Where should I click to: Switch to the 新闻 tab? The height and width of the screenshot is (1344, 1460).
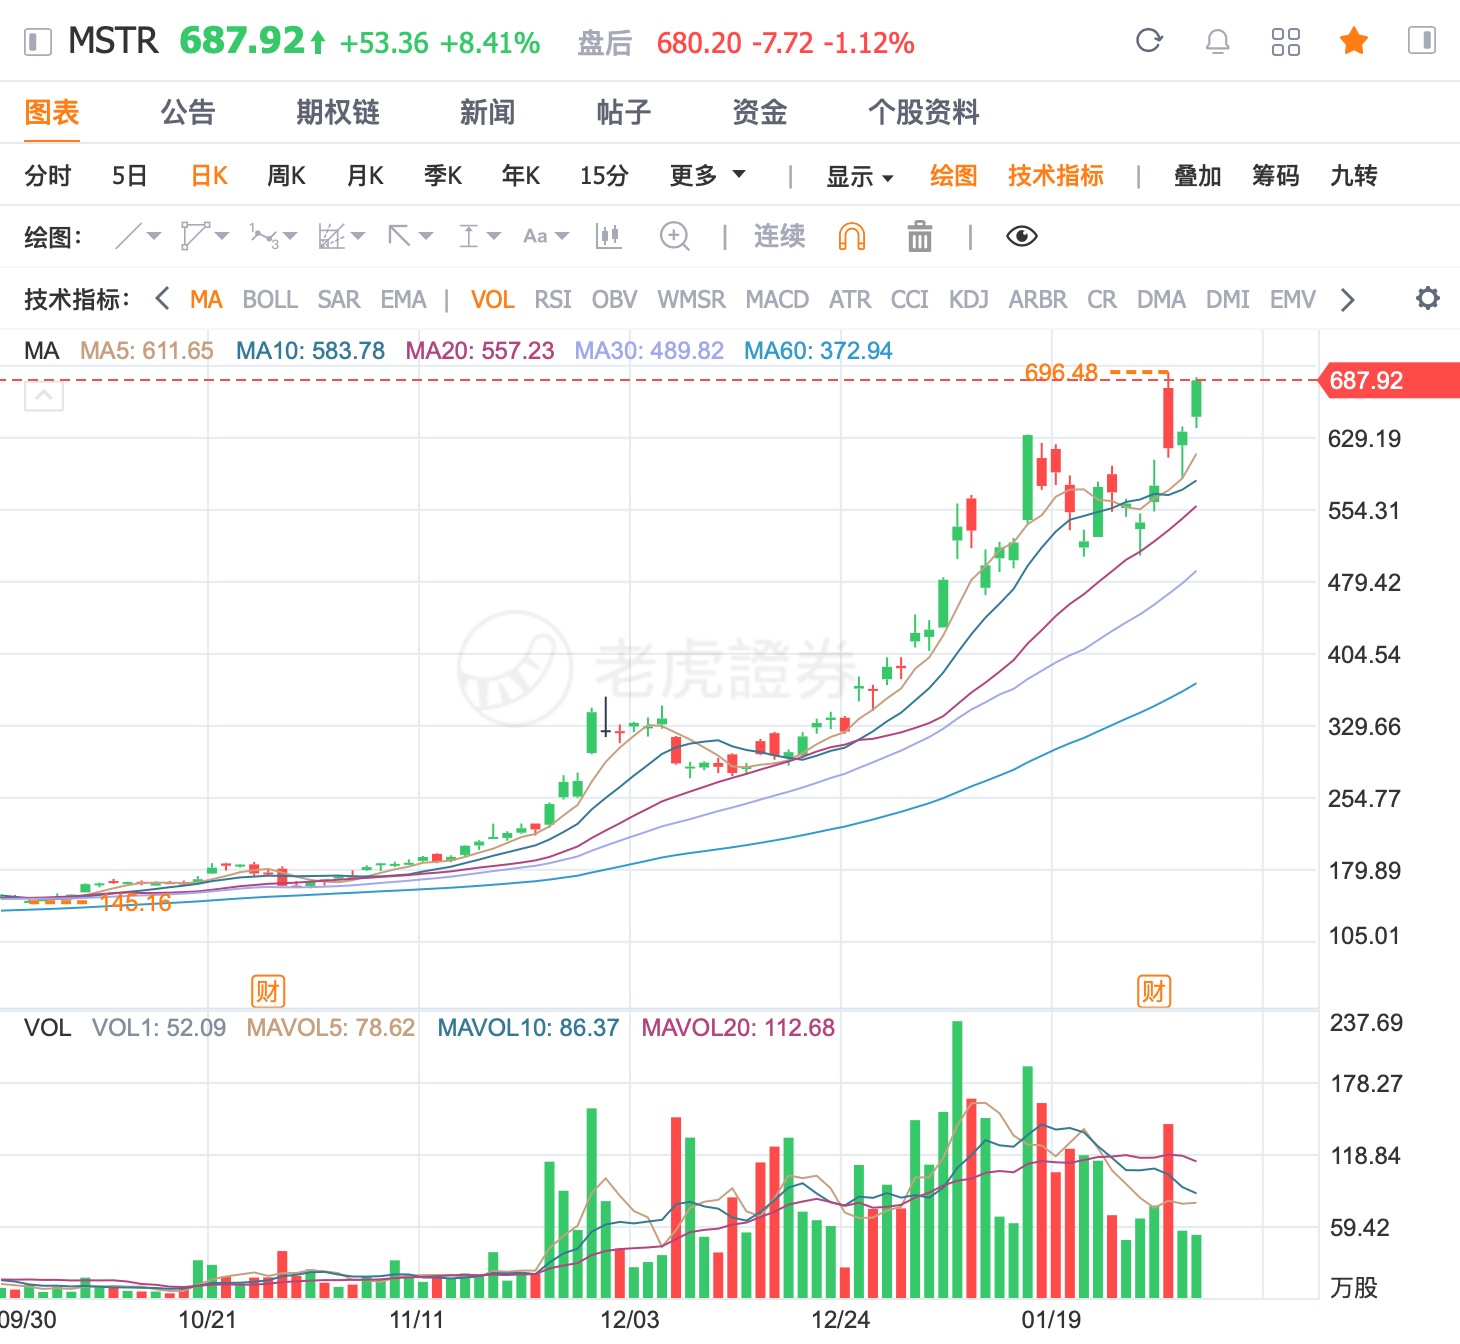[x=487, y=112]
